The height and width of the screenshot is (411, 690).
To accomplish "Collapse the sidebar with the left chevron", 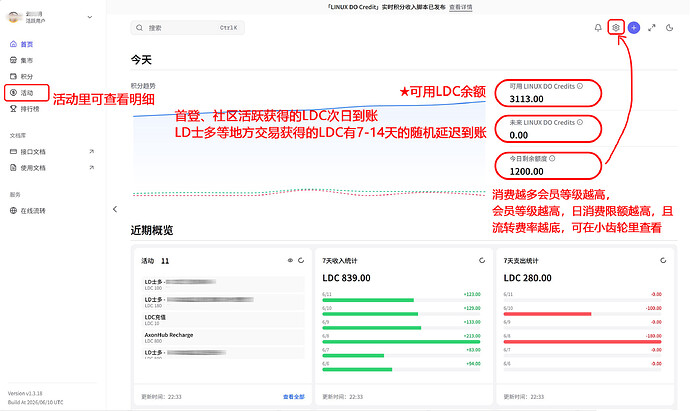I will (x=115, y=209).
